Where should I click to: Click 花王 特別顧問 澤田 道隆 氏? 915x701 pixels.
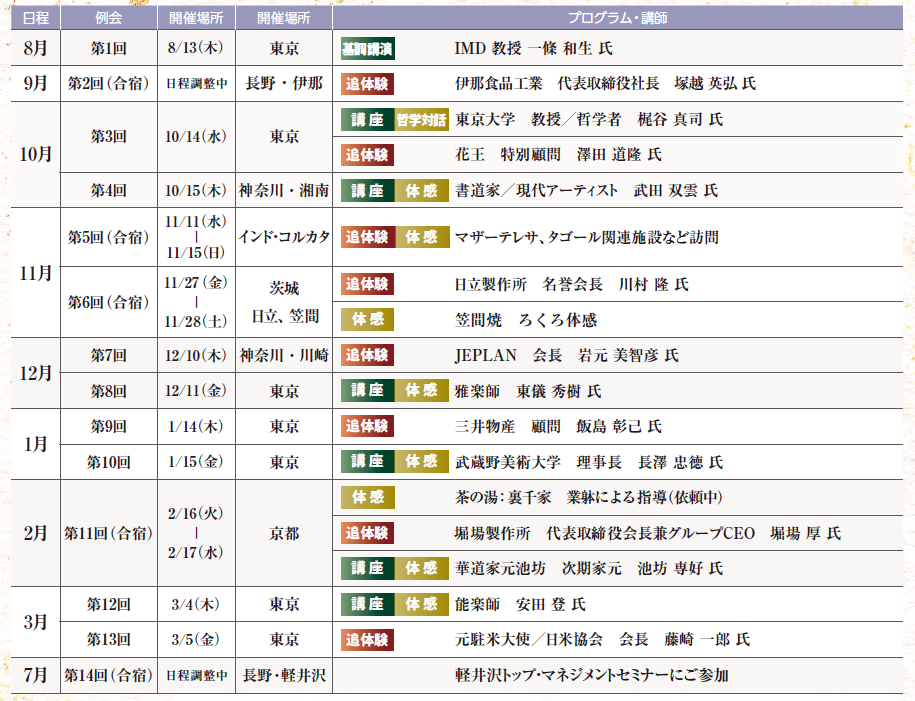pyautogui.click(x=558, y=155)
